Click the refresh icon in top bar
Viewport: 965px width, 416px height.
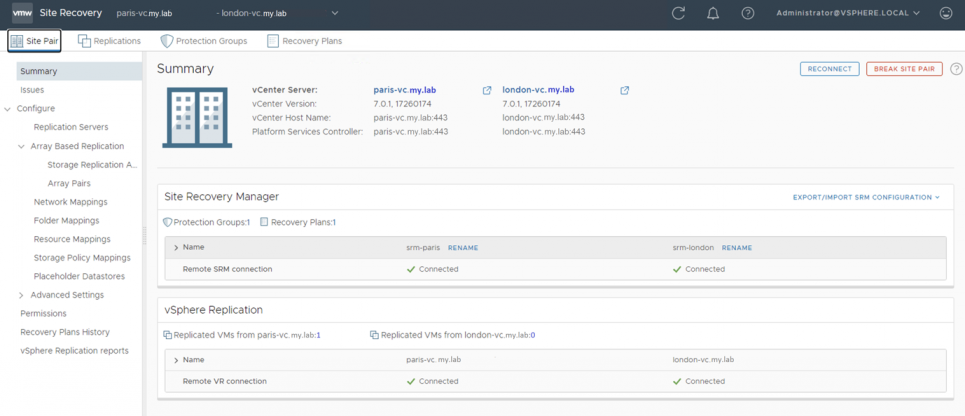[678, 13]
